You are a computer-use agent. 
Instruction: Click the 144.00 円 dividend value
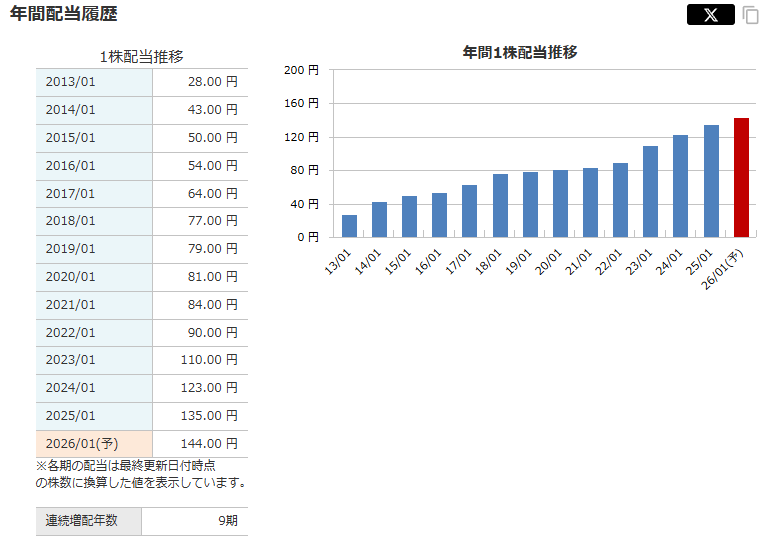tap(212, 444)
